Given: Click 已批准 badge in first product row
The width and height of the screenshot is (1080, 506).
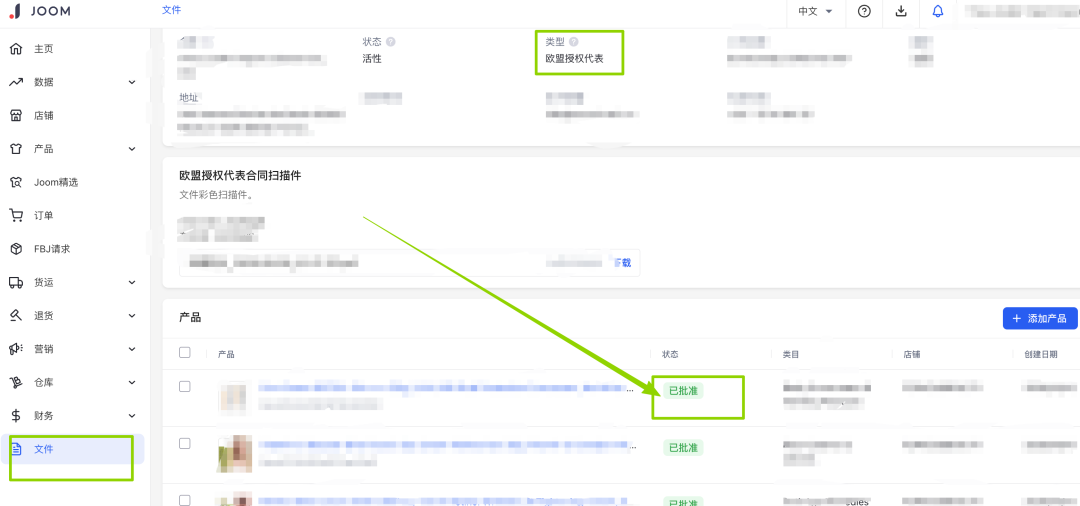Looking at the screenshot, I should coord(684,390).
